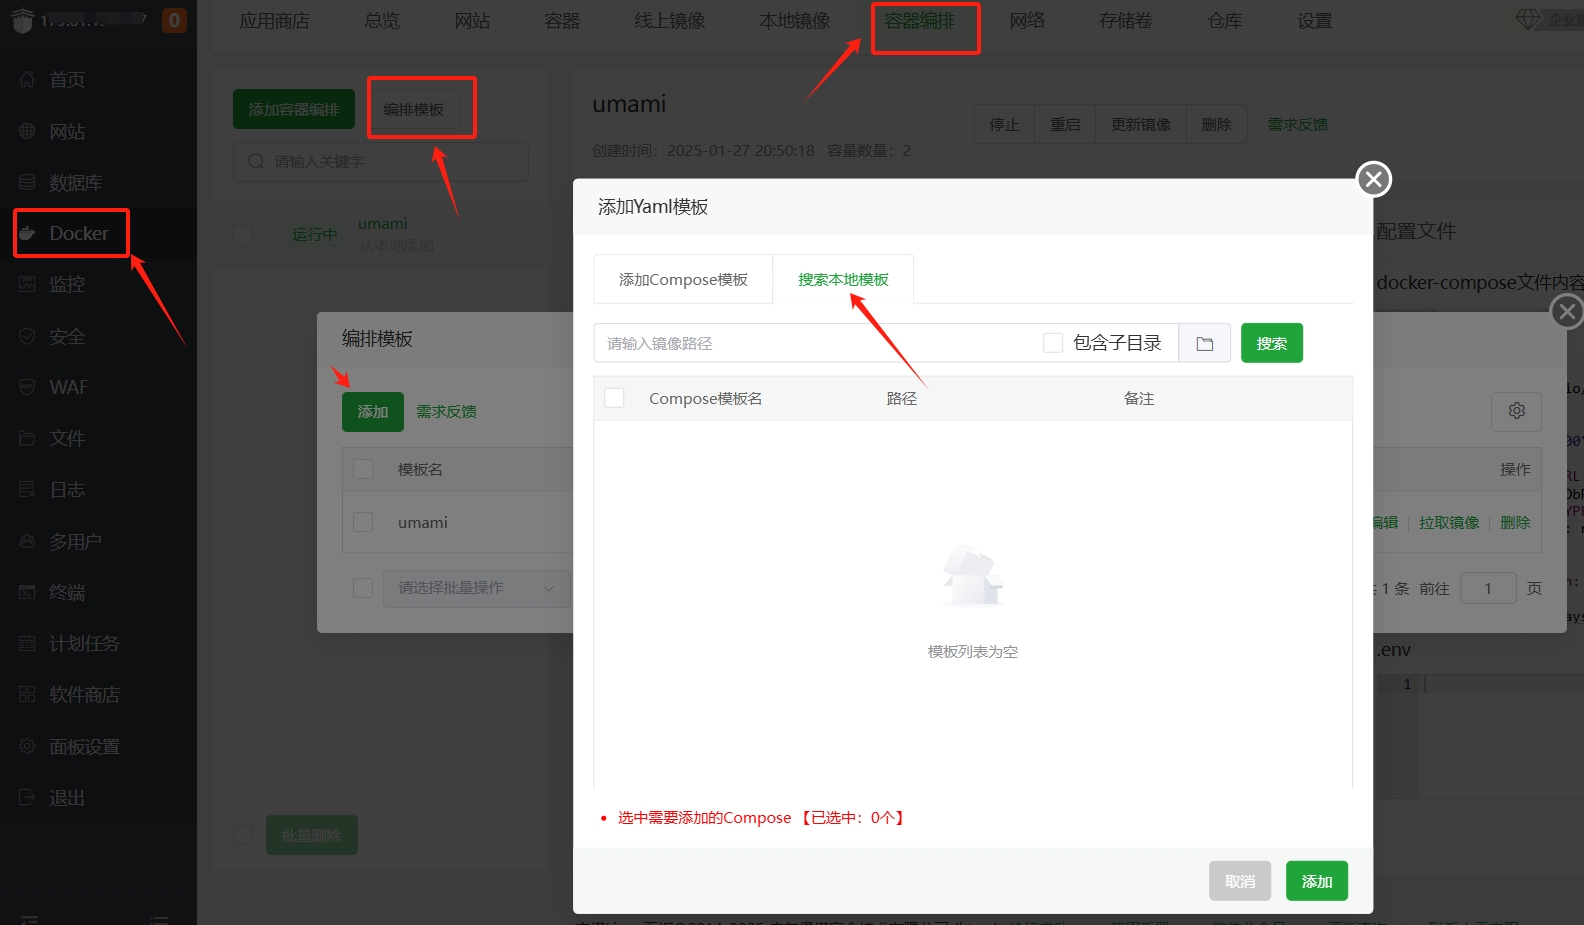Viewport: 1584px width, 925px height.
Task: Click the Docker whale icon in the sidebar
Action: click(27, 233)
